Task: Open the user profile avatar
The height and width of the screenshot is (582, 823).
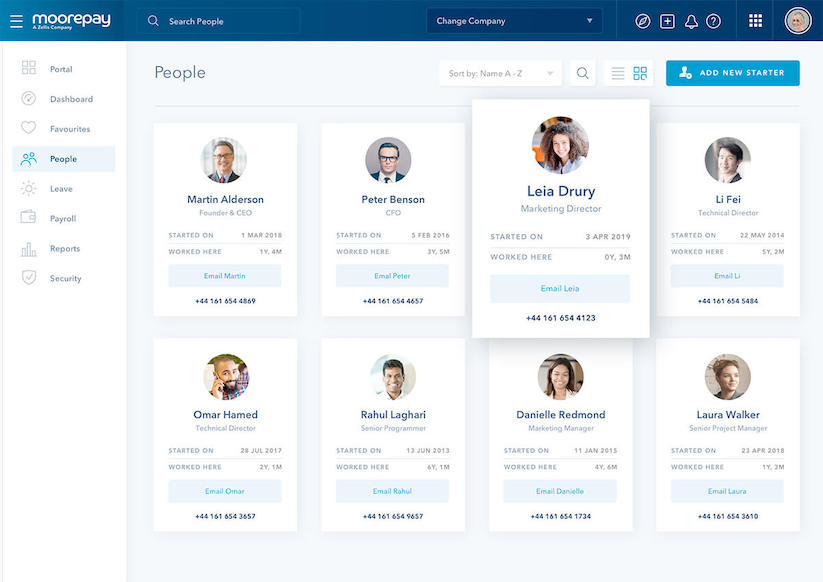Action: [x=797, y=21]
